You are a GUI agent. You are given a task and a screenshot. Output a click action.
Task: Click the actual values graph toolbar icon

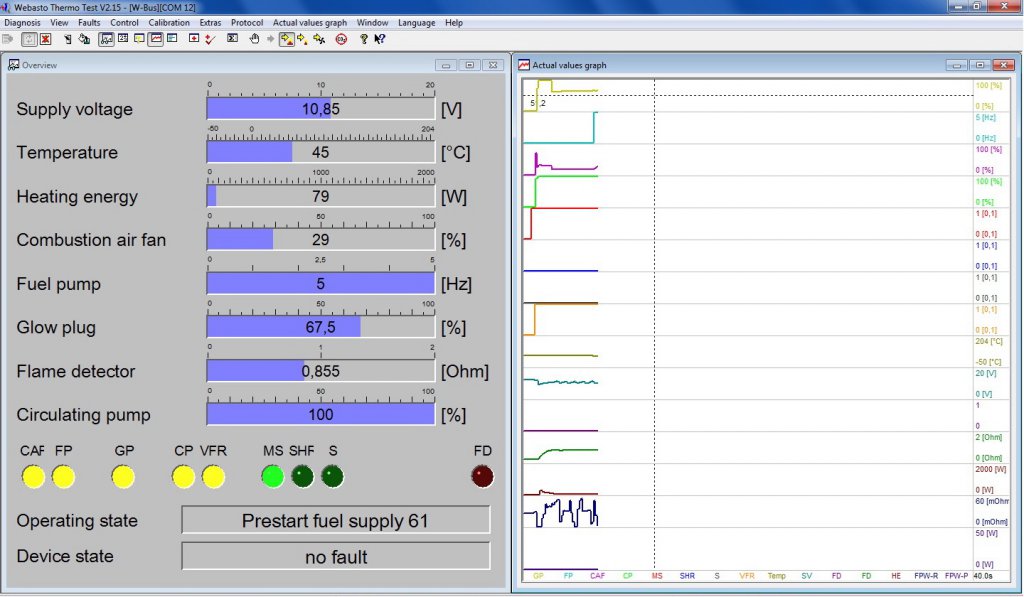(x=156, y=39)
